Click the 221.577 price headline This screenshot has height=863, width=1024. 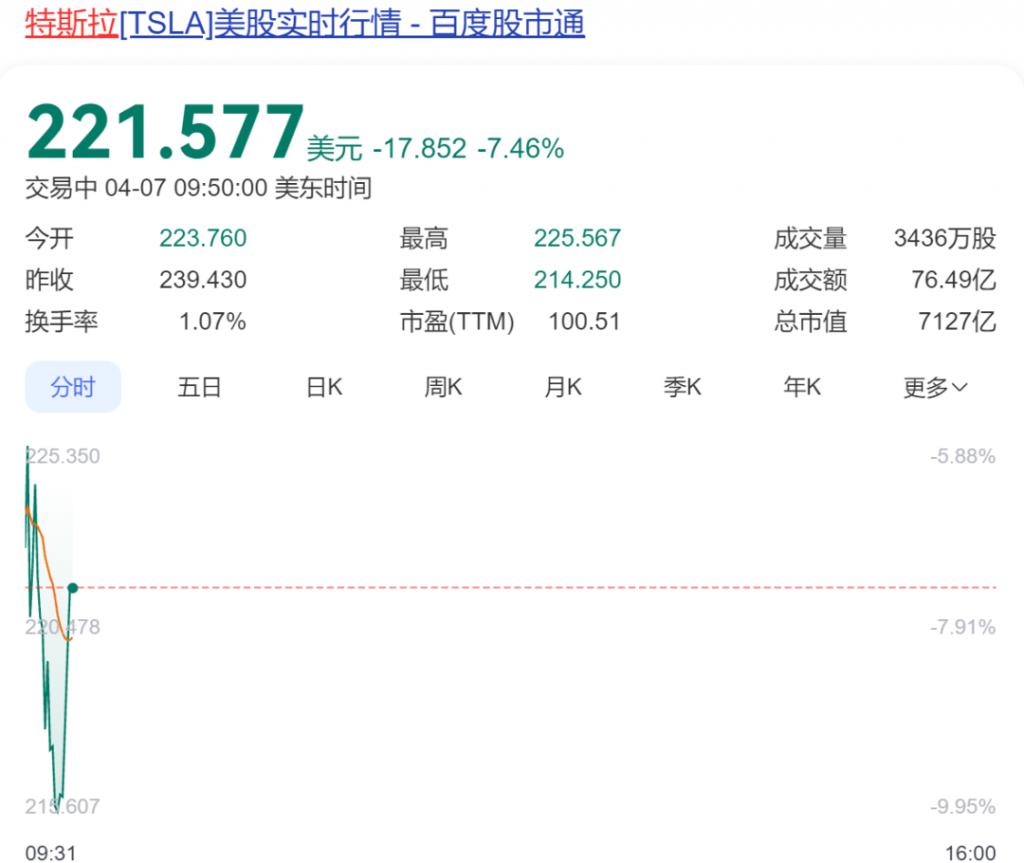pos(165,133)
